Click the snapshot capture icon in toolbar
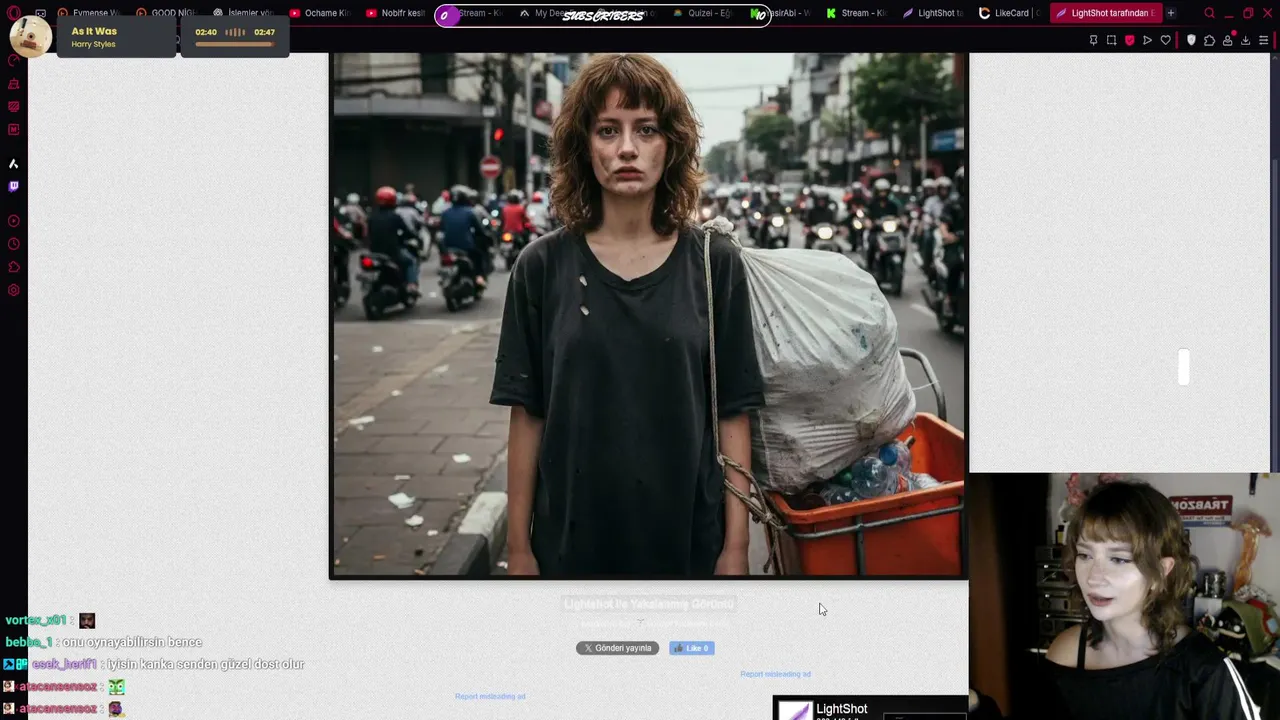 (x=1111, y=40)
